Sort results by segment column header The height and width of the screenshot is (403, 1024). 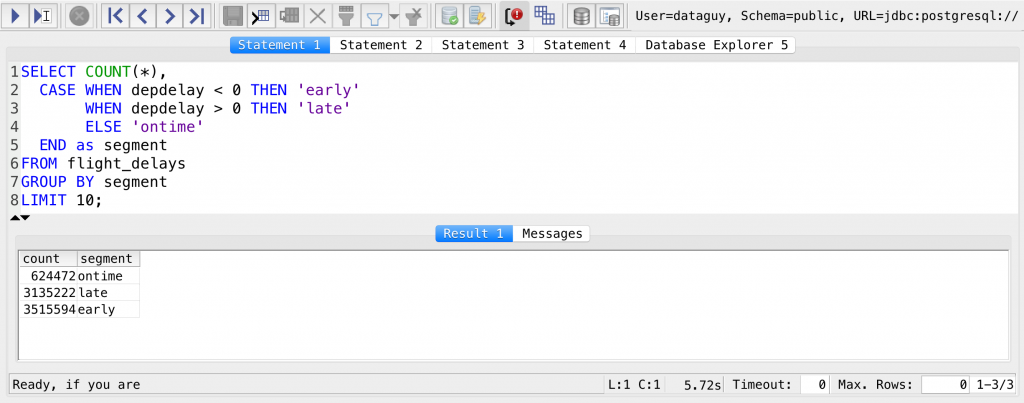(x=108, y=259)
